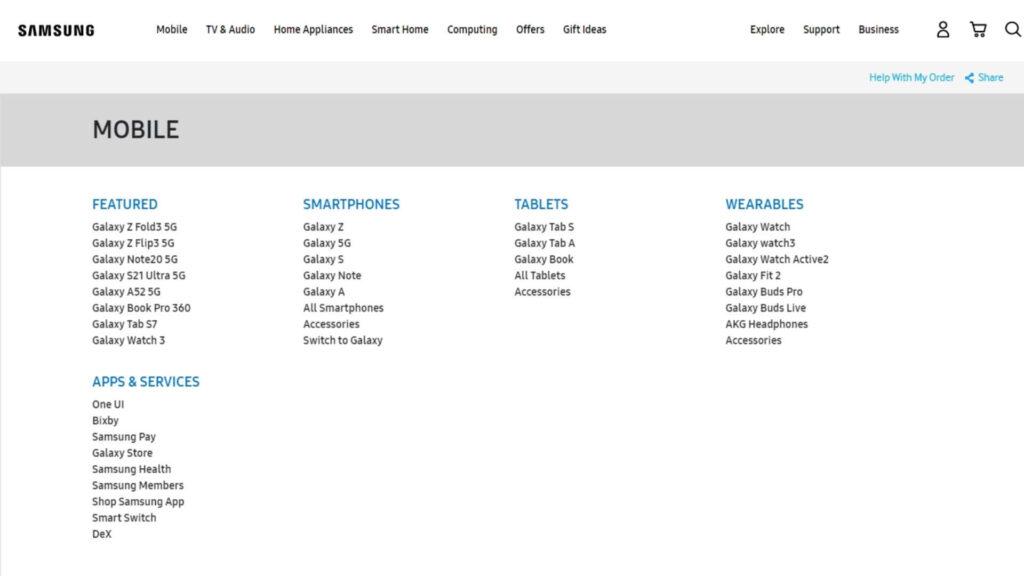Select Galaxy Note20 5G

pyautogui.click(x=135, y=259)
